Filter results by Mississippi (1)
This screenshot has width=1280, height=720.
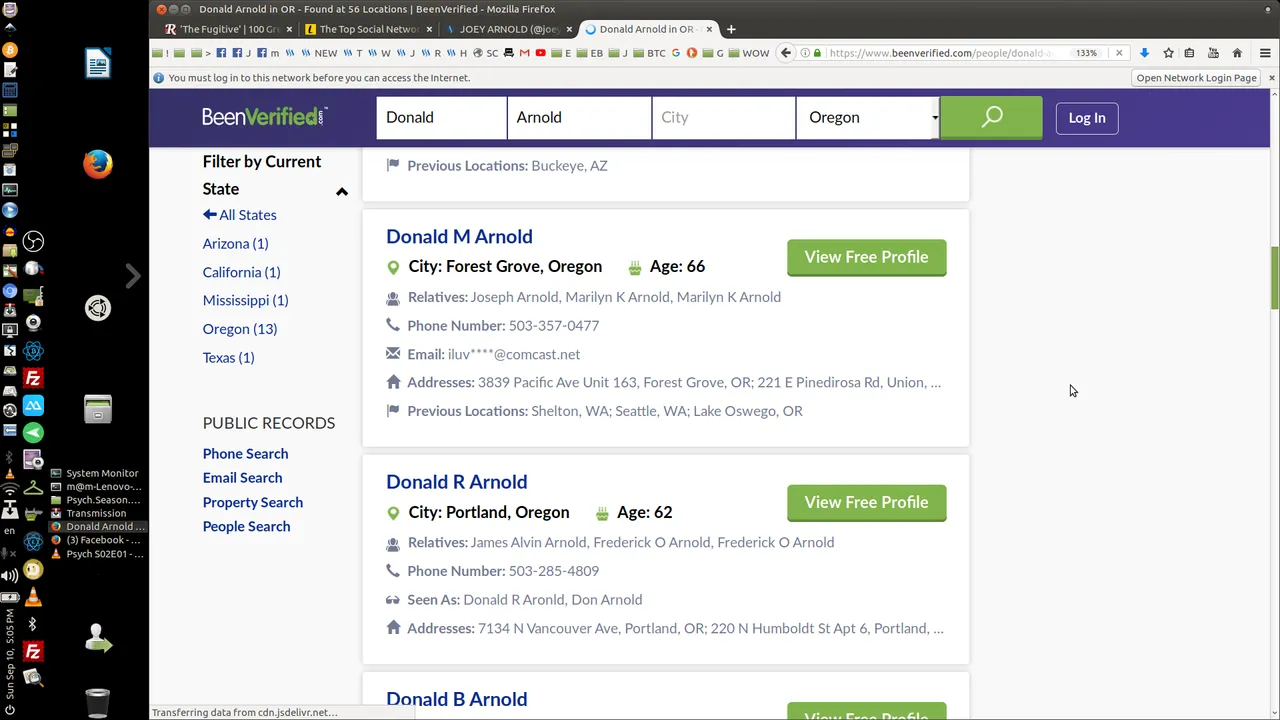click(245, 300)
